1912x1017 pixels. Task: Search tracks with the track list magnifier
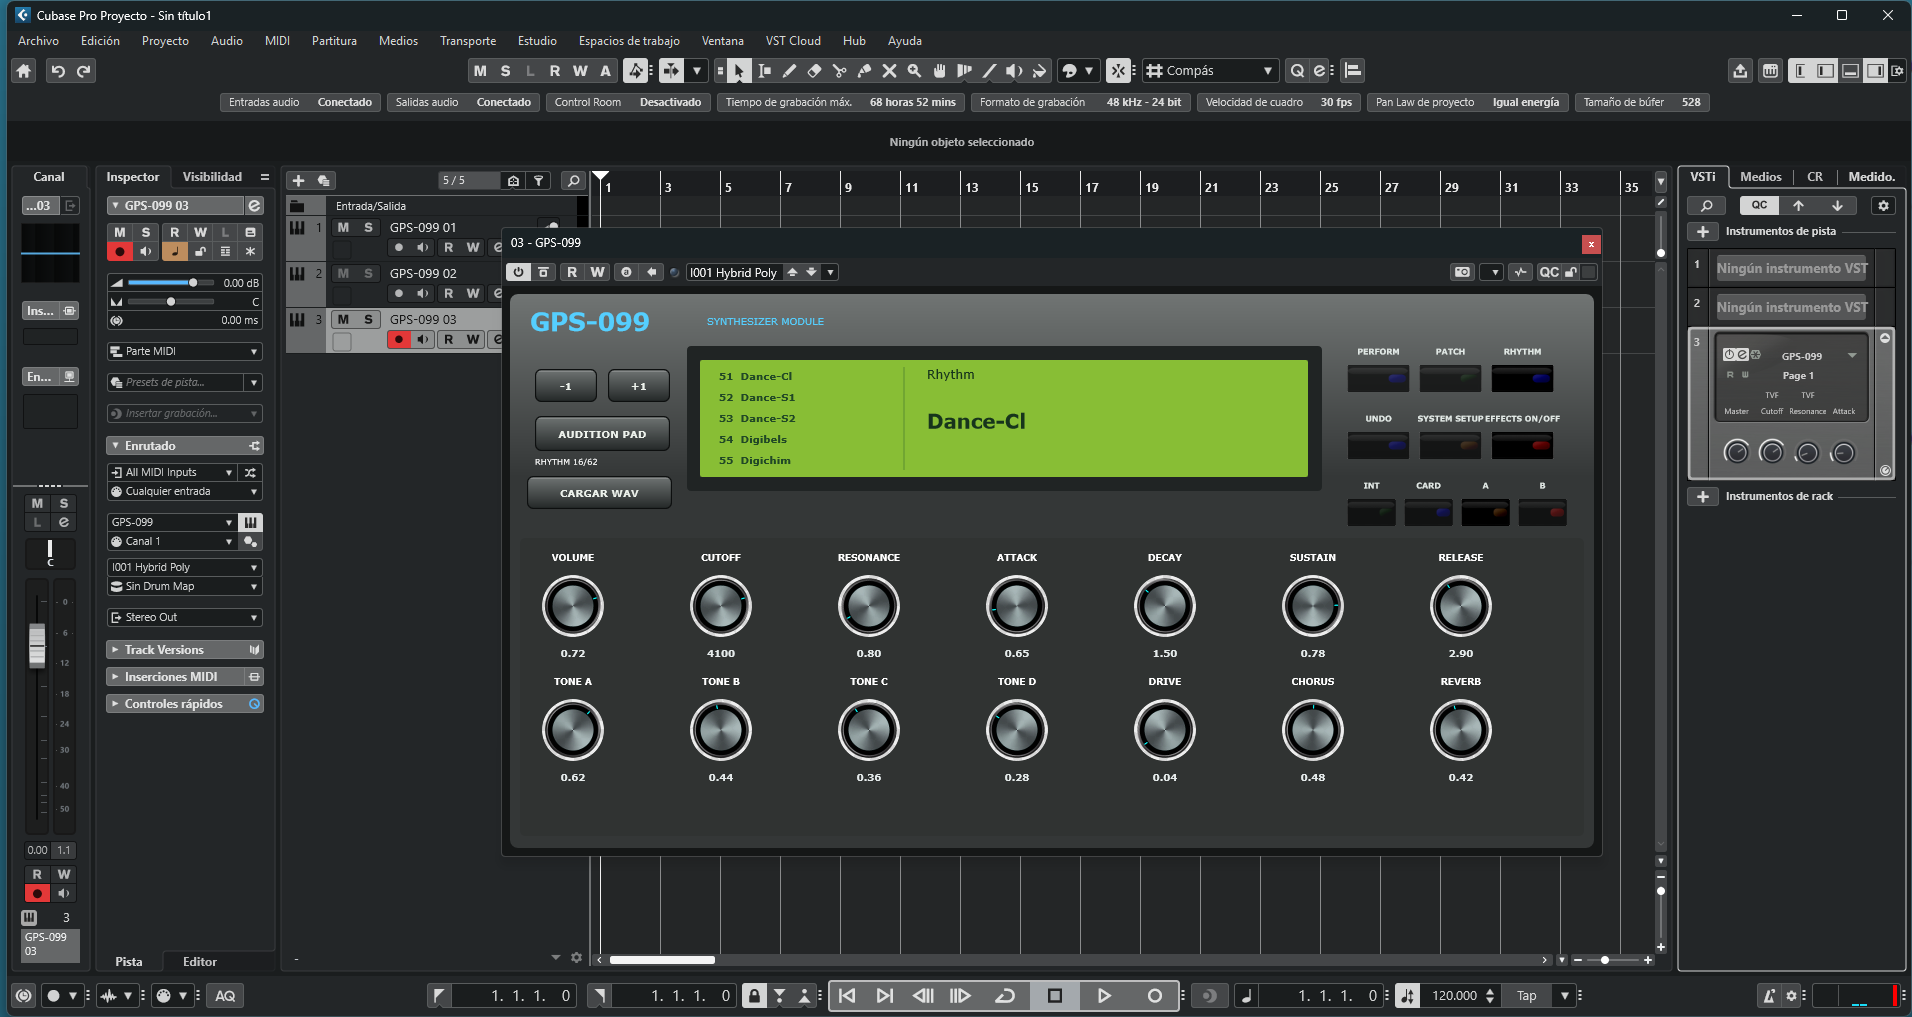coord(573,181)
